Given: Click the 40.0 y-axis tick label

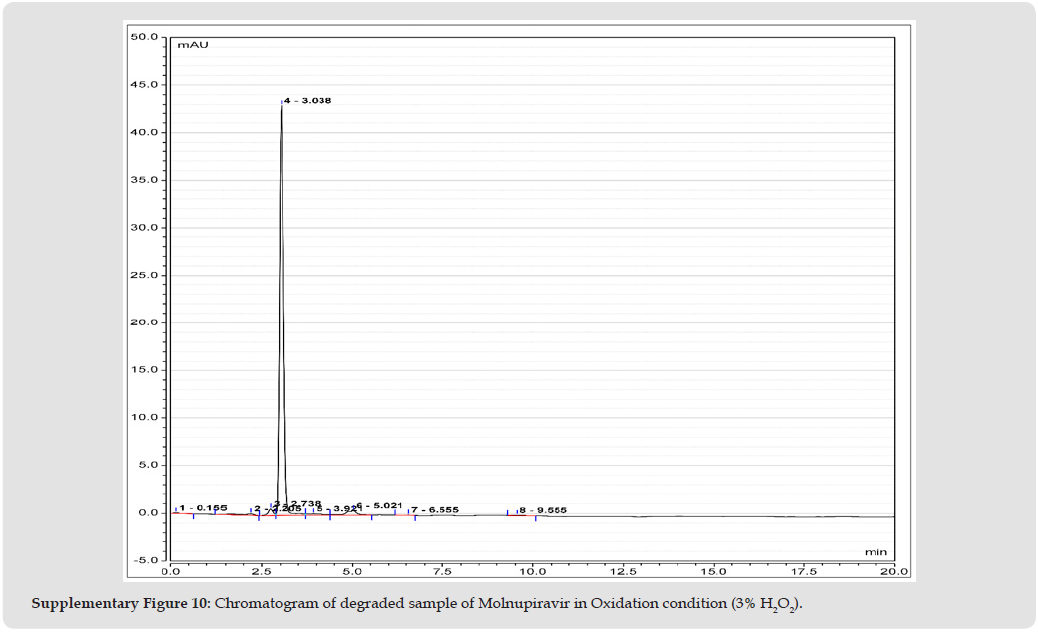Looking at the screenshot, I should [x=145, y=132].
